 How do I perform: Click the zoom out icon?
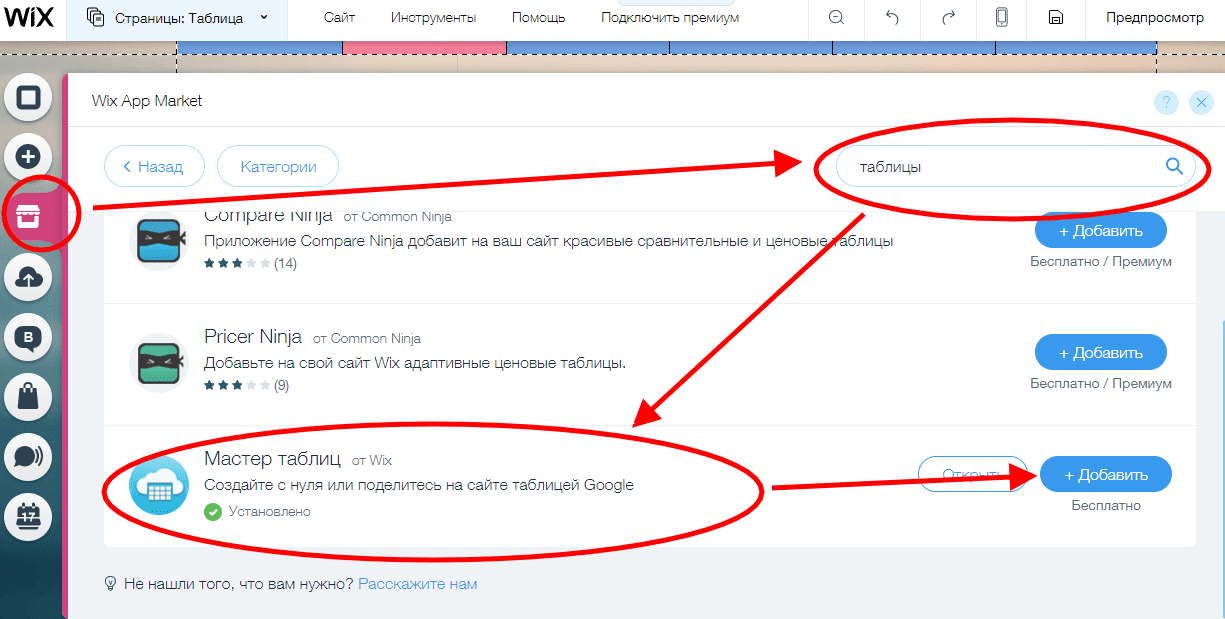837,18
